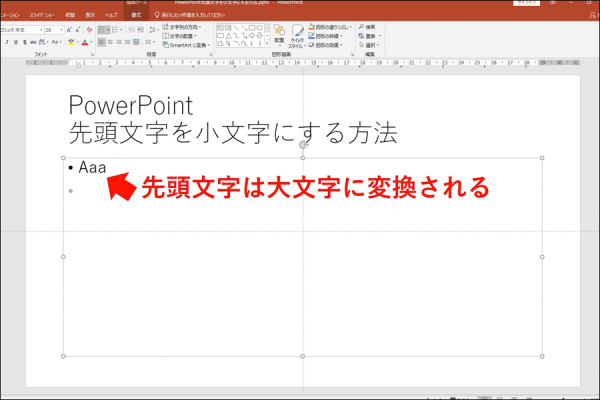Open 図形の効果 shape effects
This screenshot has height=400, width=600.
pos(326,45)
